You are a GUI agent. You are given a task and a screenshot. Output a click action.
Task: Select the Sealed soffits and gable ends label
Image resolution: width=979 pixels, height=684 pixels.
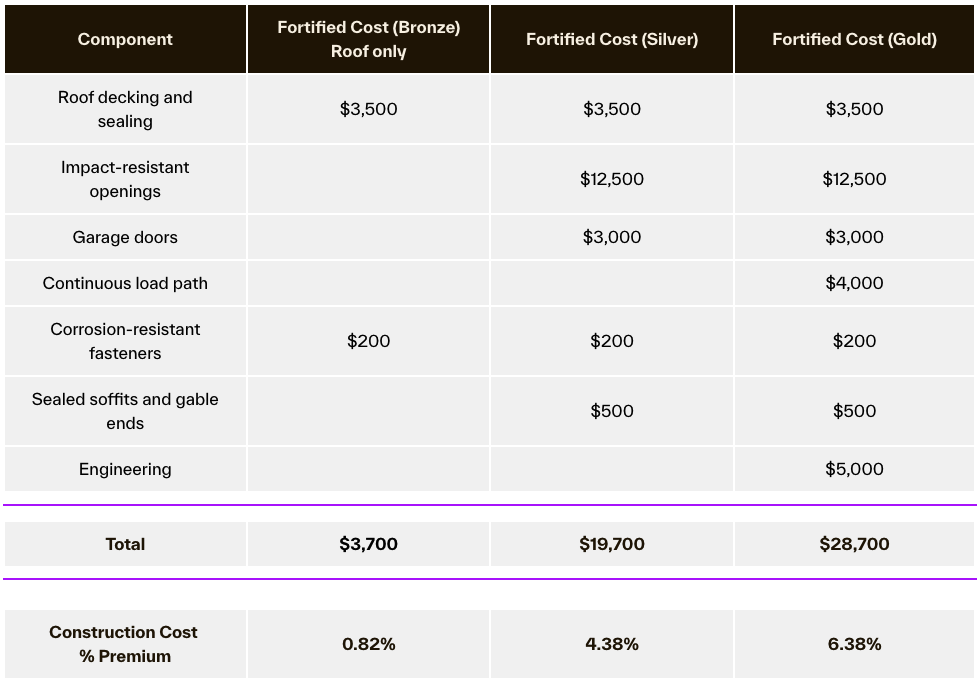click(125, 411)
